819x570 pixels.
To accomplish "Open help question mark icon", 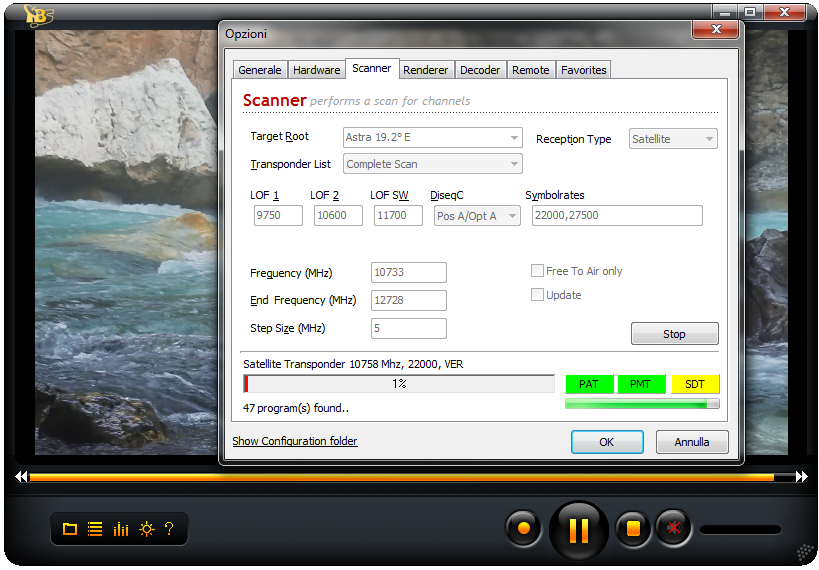I will [x=169, y=528].
